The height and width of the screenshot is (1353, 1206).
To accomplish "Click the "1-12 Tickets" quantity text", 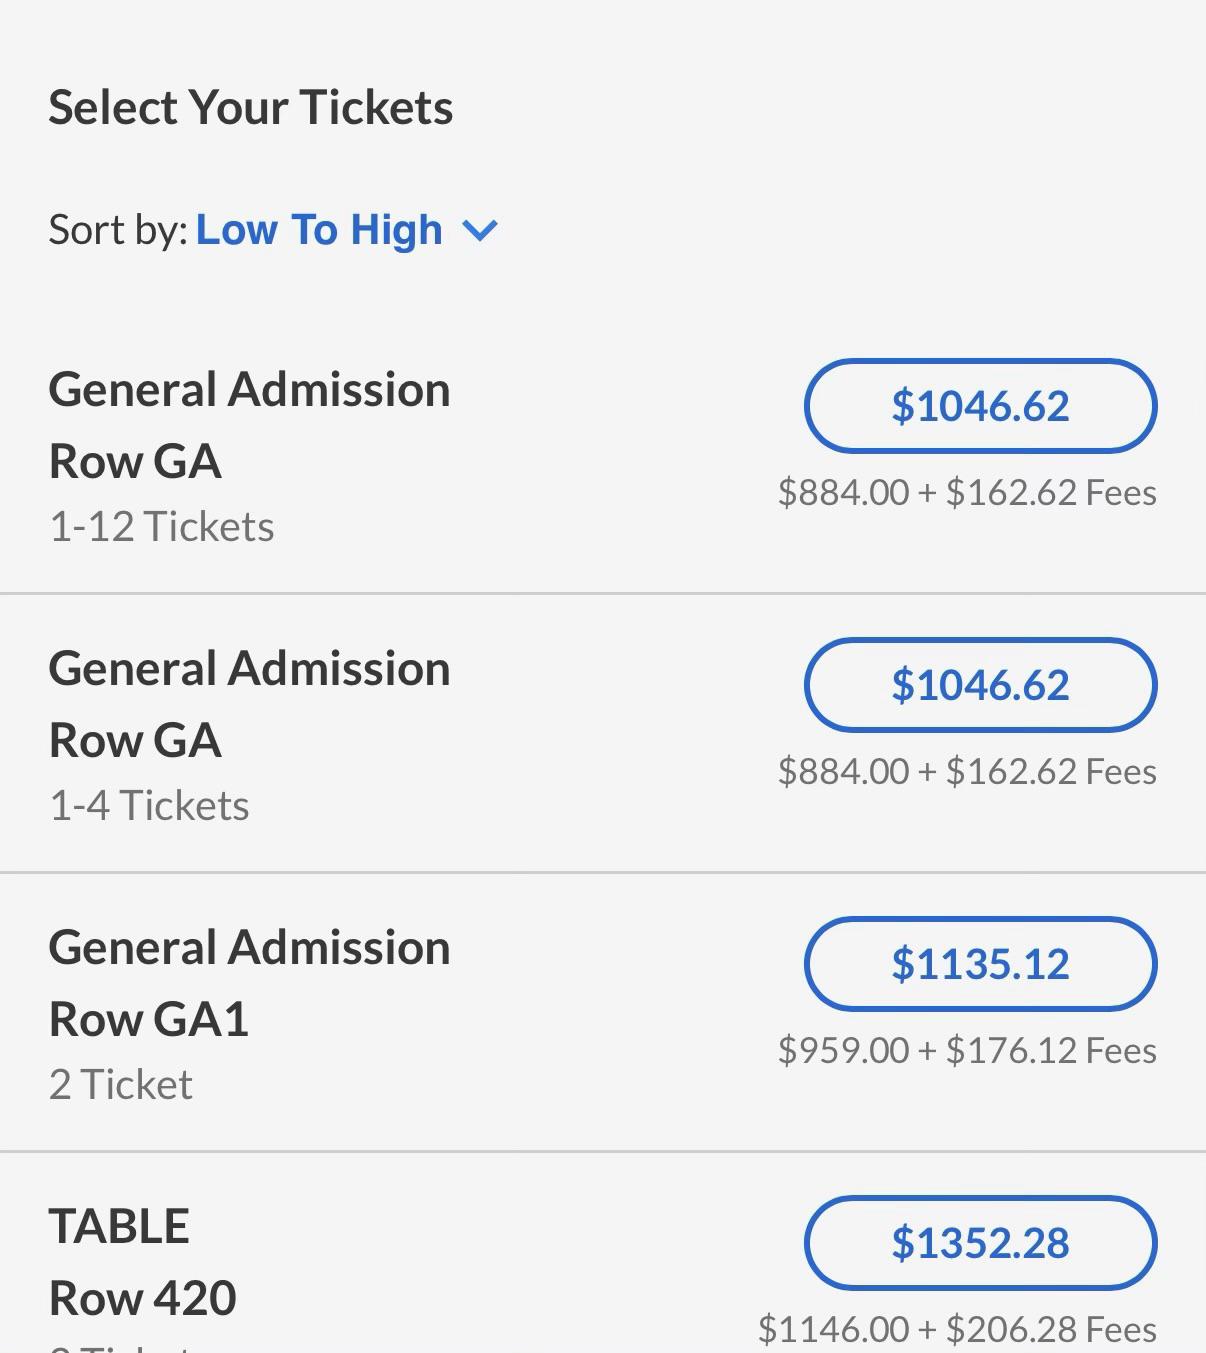I will 161,526.
